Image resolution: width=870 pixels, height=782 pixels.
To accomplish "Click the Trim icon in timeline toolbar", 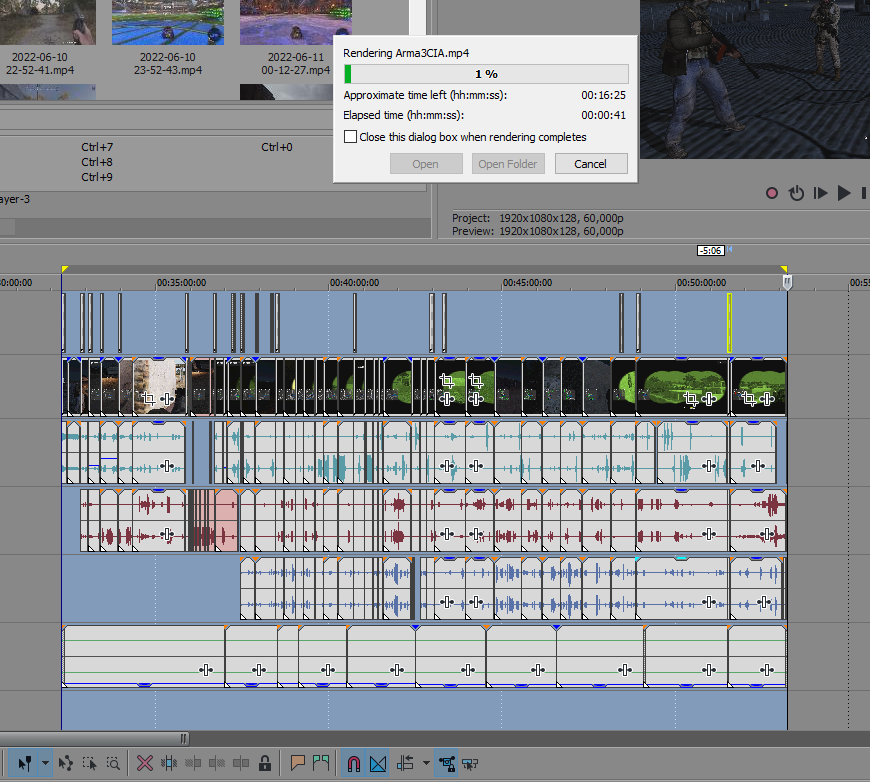I will pos(169,764).
